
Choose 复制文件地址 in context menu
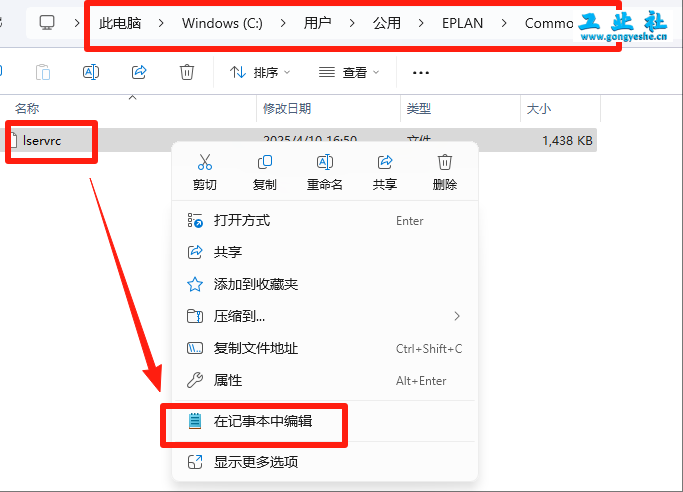(325, 348)
